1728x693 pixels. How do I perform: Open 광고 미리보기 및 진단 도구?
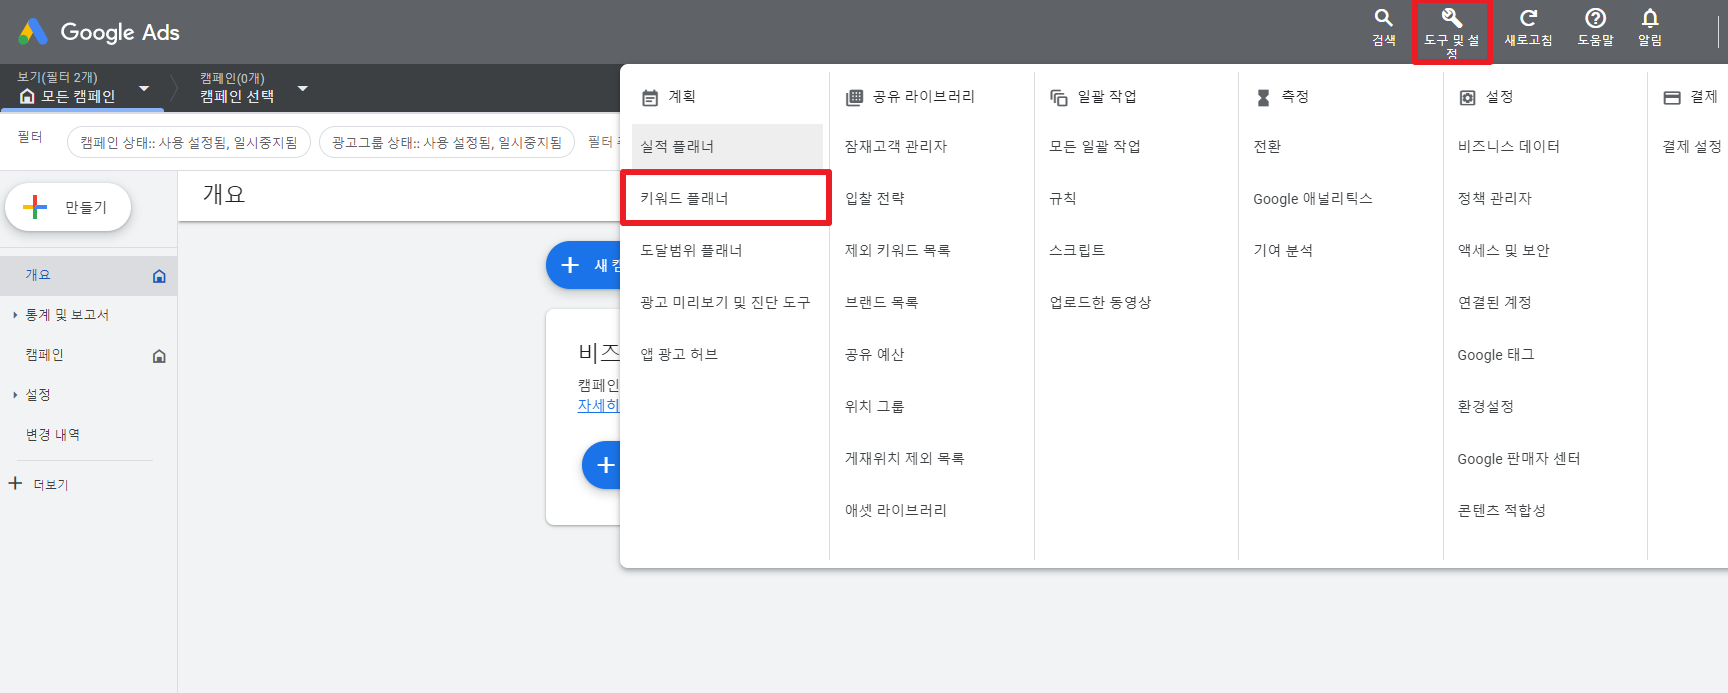click(x=727, y=302)
